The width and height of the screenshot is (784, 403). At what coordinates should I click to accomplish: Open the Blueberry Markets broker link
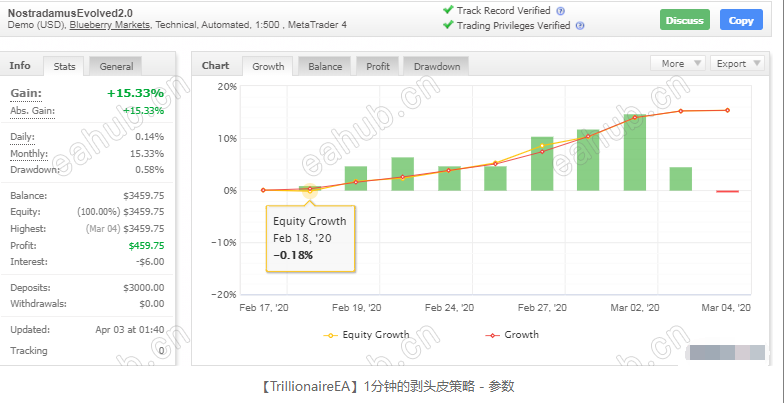(110, 24)
